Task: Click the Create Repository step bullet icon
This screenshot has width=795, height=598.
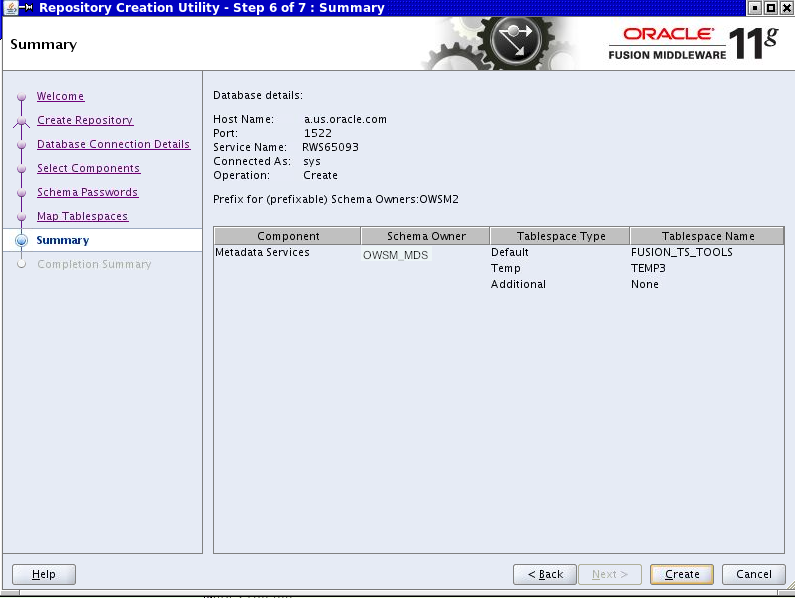Action: coord(21,121)
